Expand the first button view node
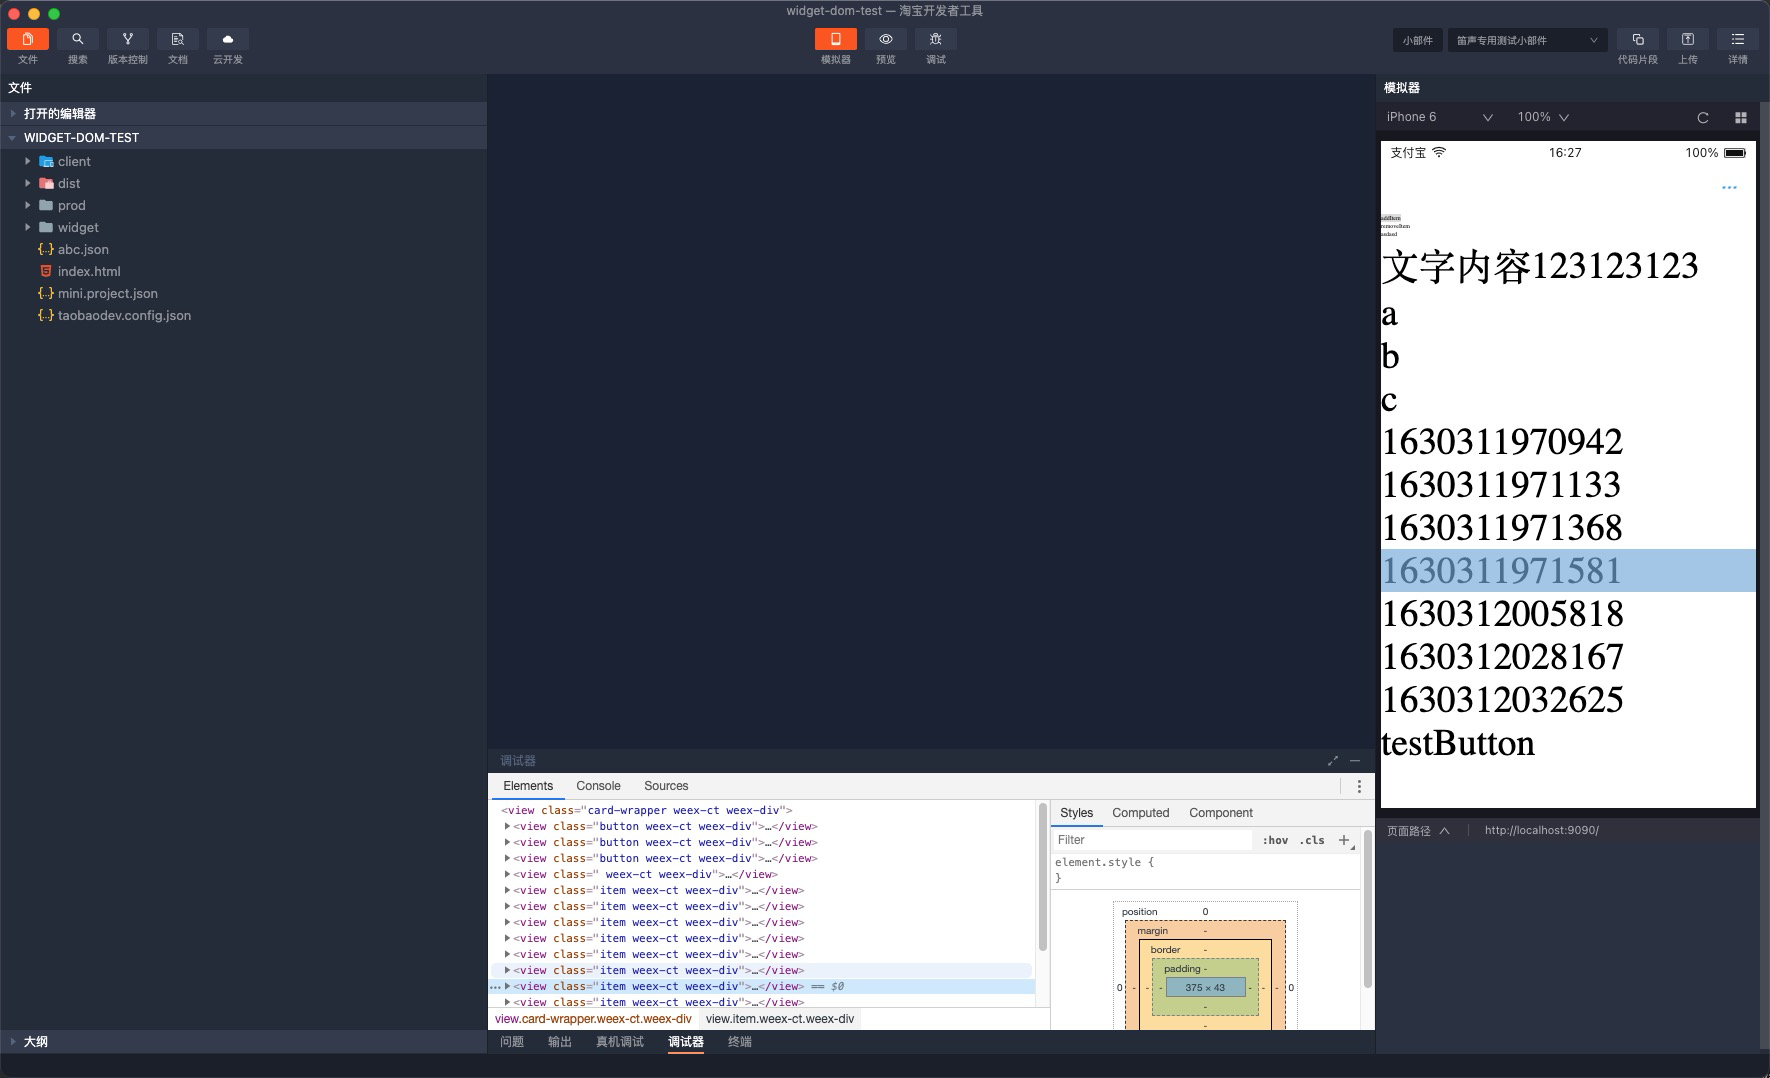 507,826
